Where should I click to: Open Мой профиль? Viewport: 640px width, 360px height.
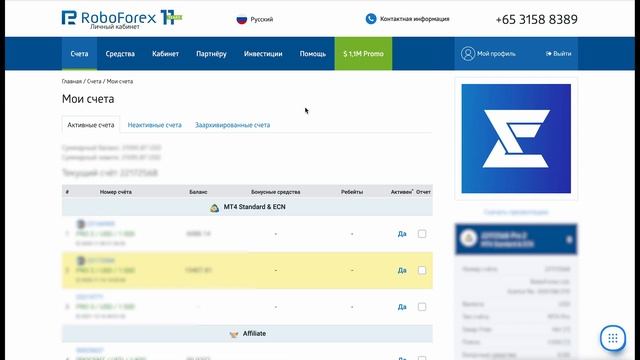coord(496,53)
